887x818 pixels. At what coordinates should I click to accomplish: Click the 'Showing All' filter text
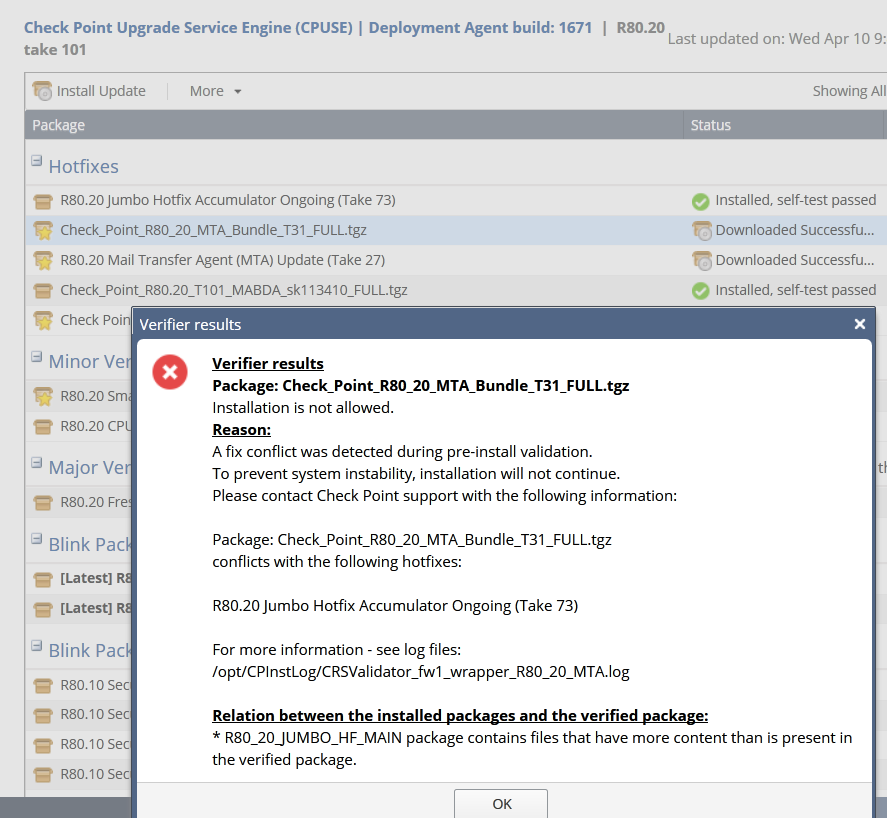tap(849, 91)
